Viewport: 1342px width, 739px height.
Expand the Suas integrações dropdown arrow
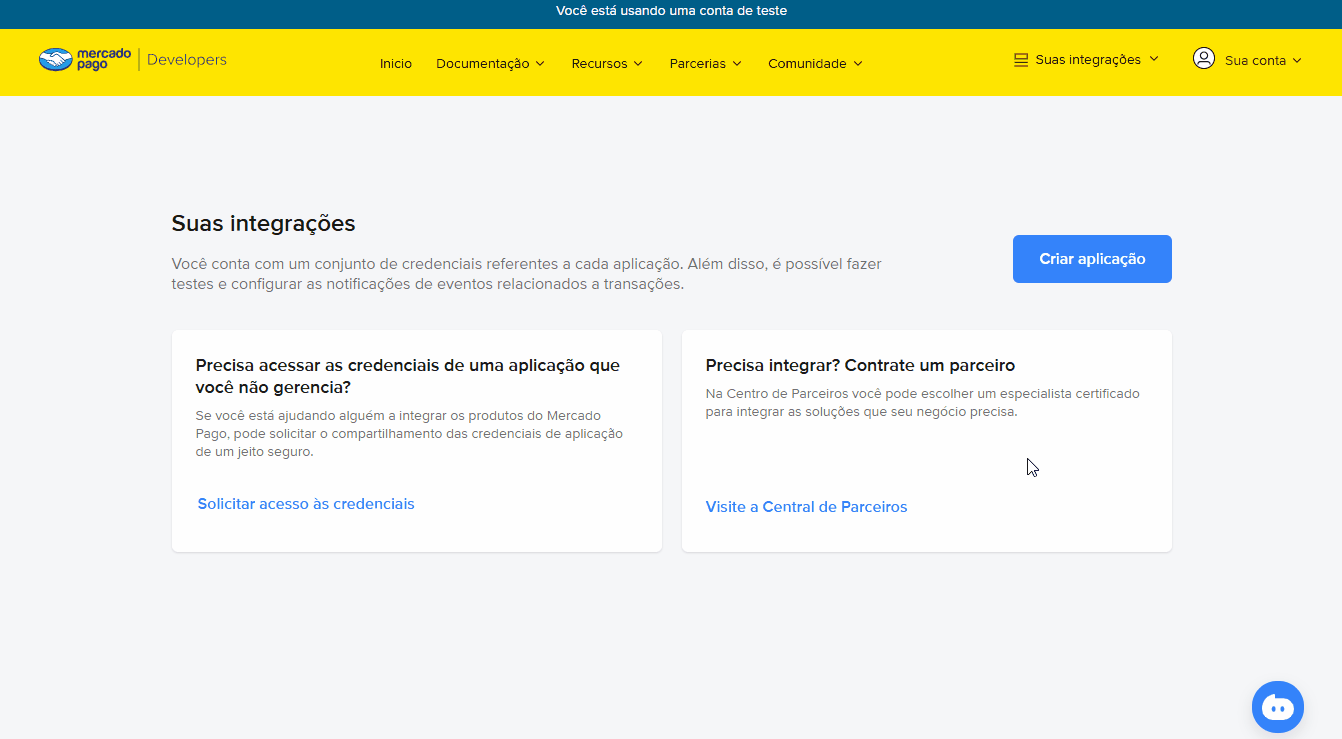click(1153, 59)
